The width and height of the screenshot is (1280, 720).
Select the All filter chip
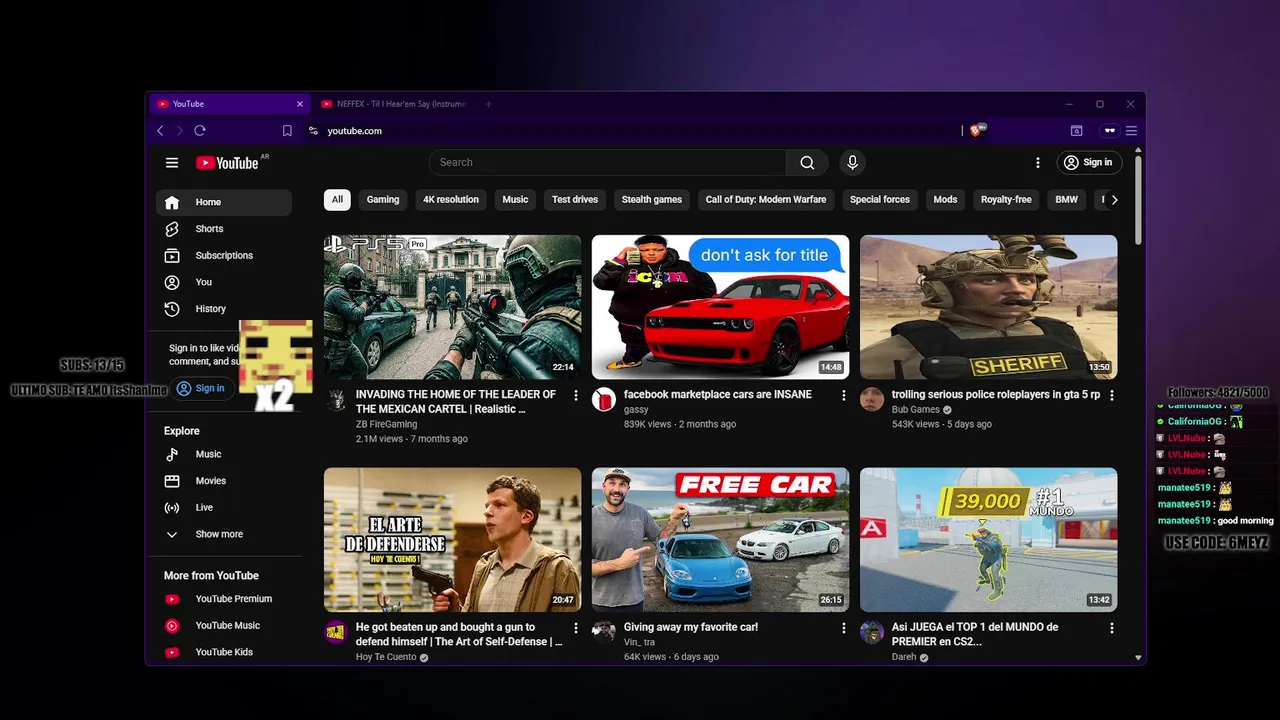pyautogui.click(x=337, y=200)
